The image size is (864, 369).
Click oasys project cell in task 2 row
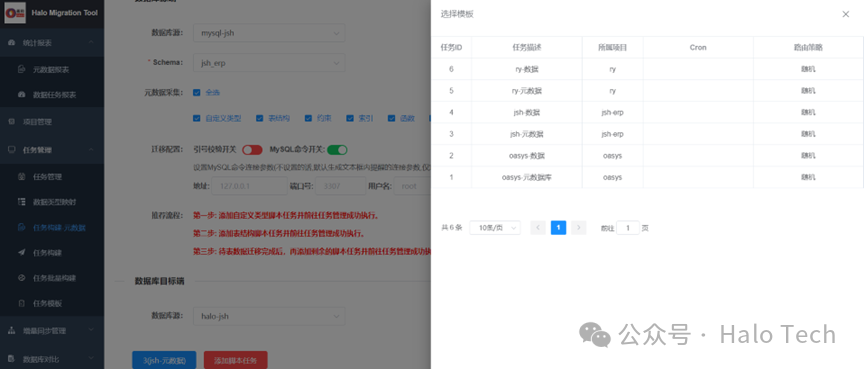(612, 156)
